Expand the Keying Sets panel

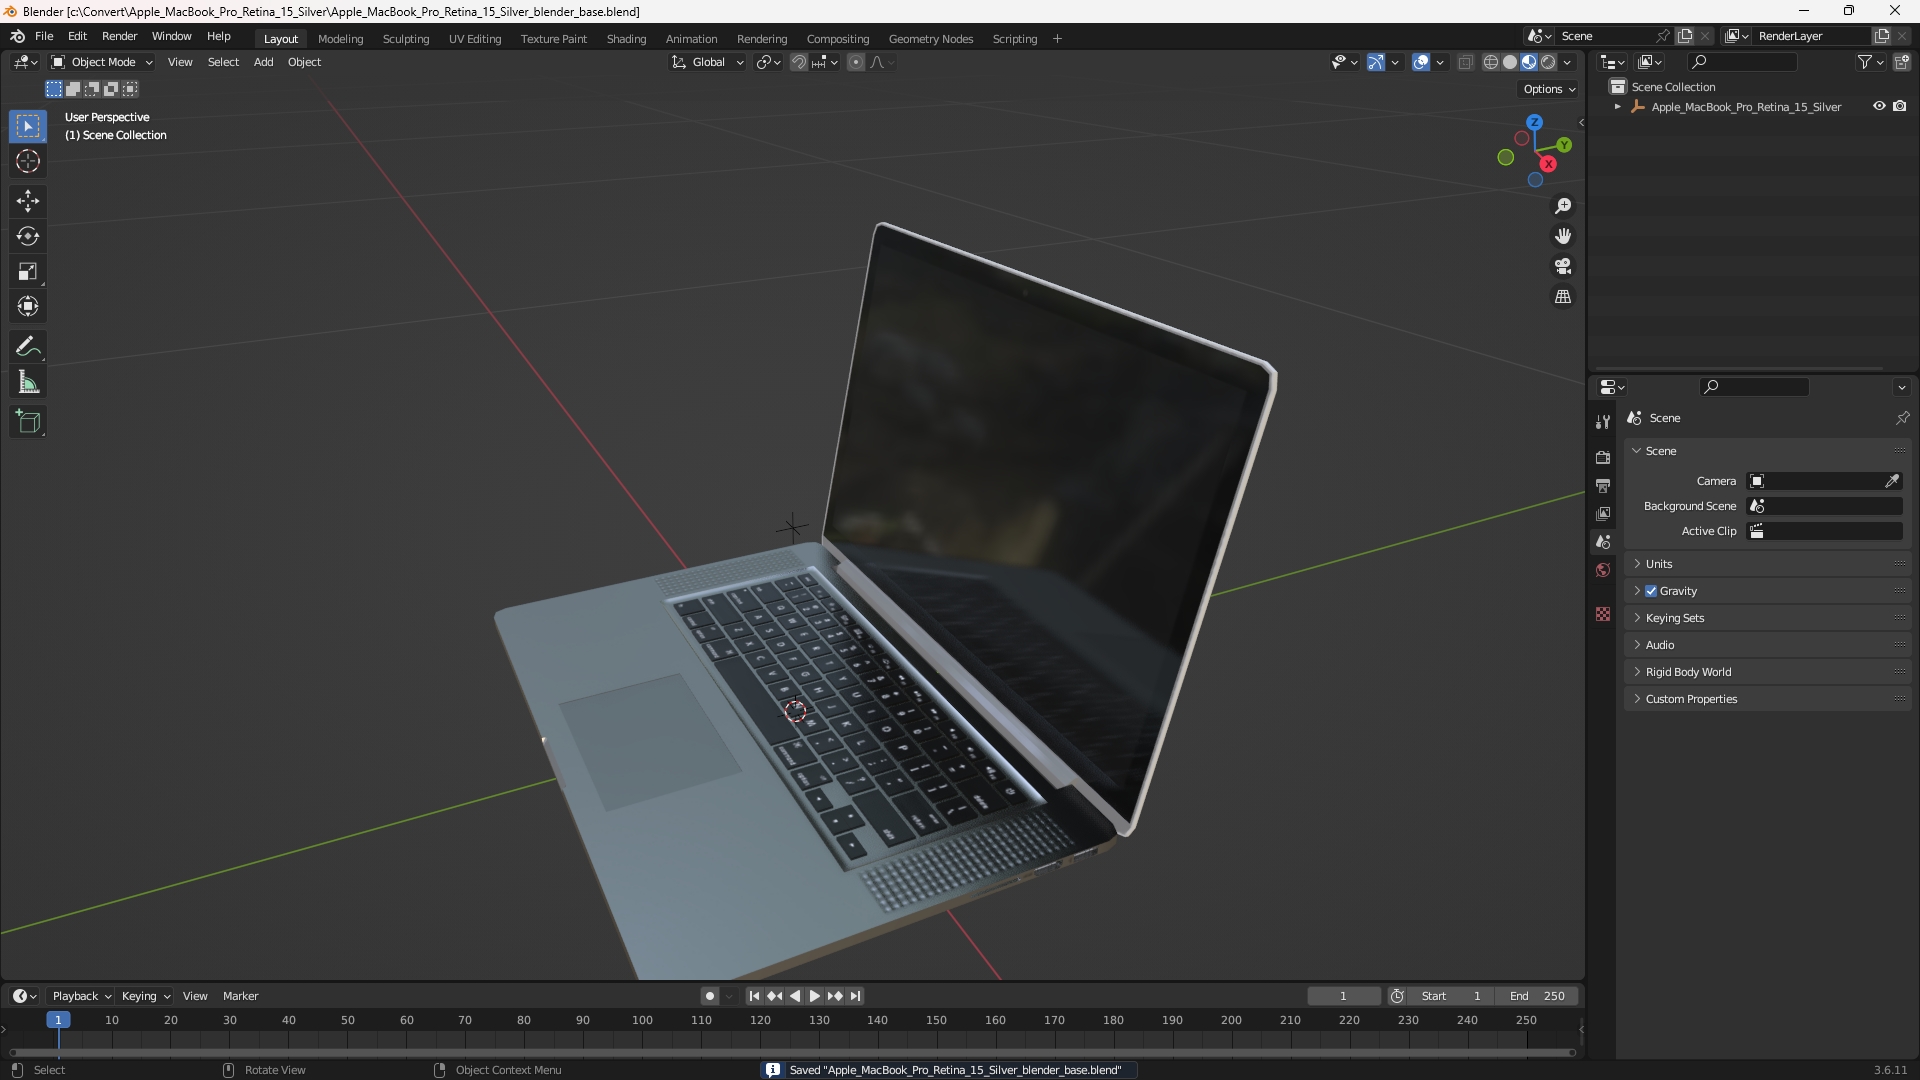(x=1767, y=618)
